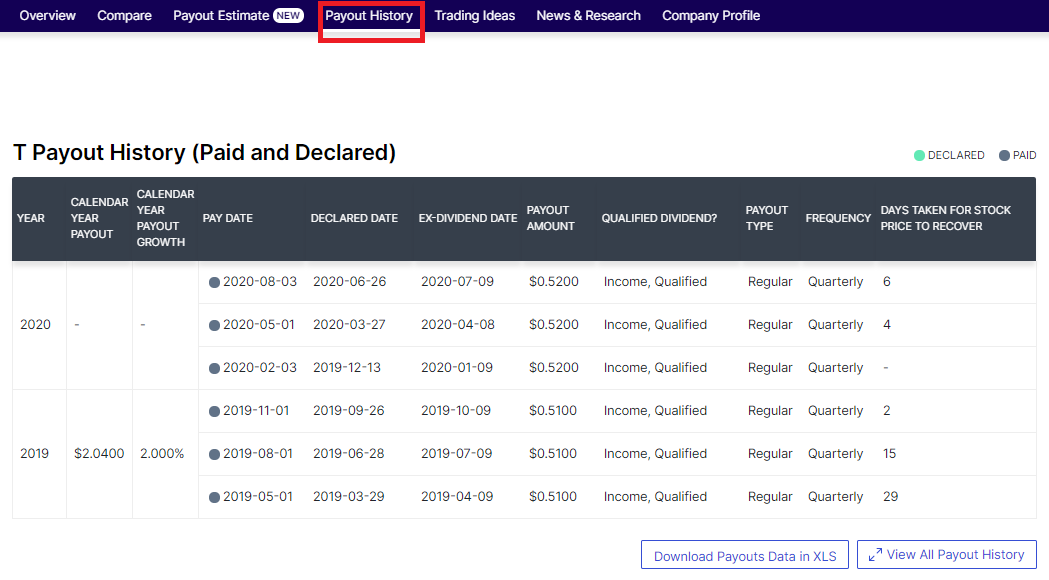Viewport: 1049px width, 580px height.
Task: Click the paid dot beside 2020-05-01
Action: (214, 325)
